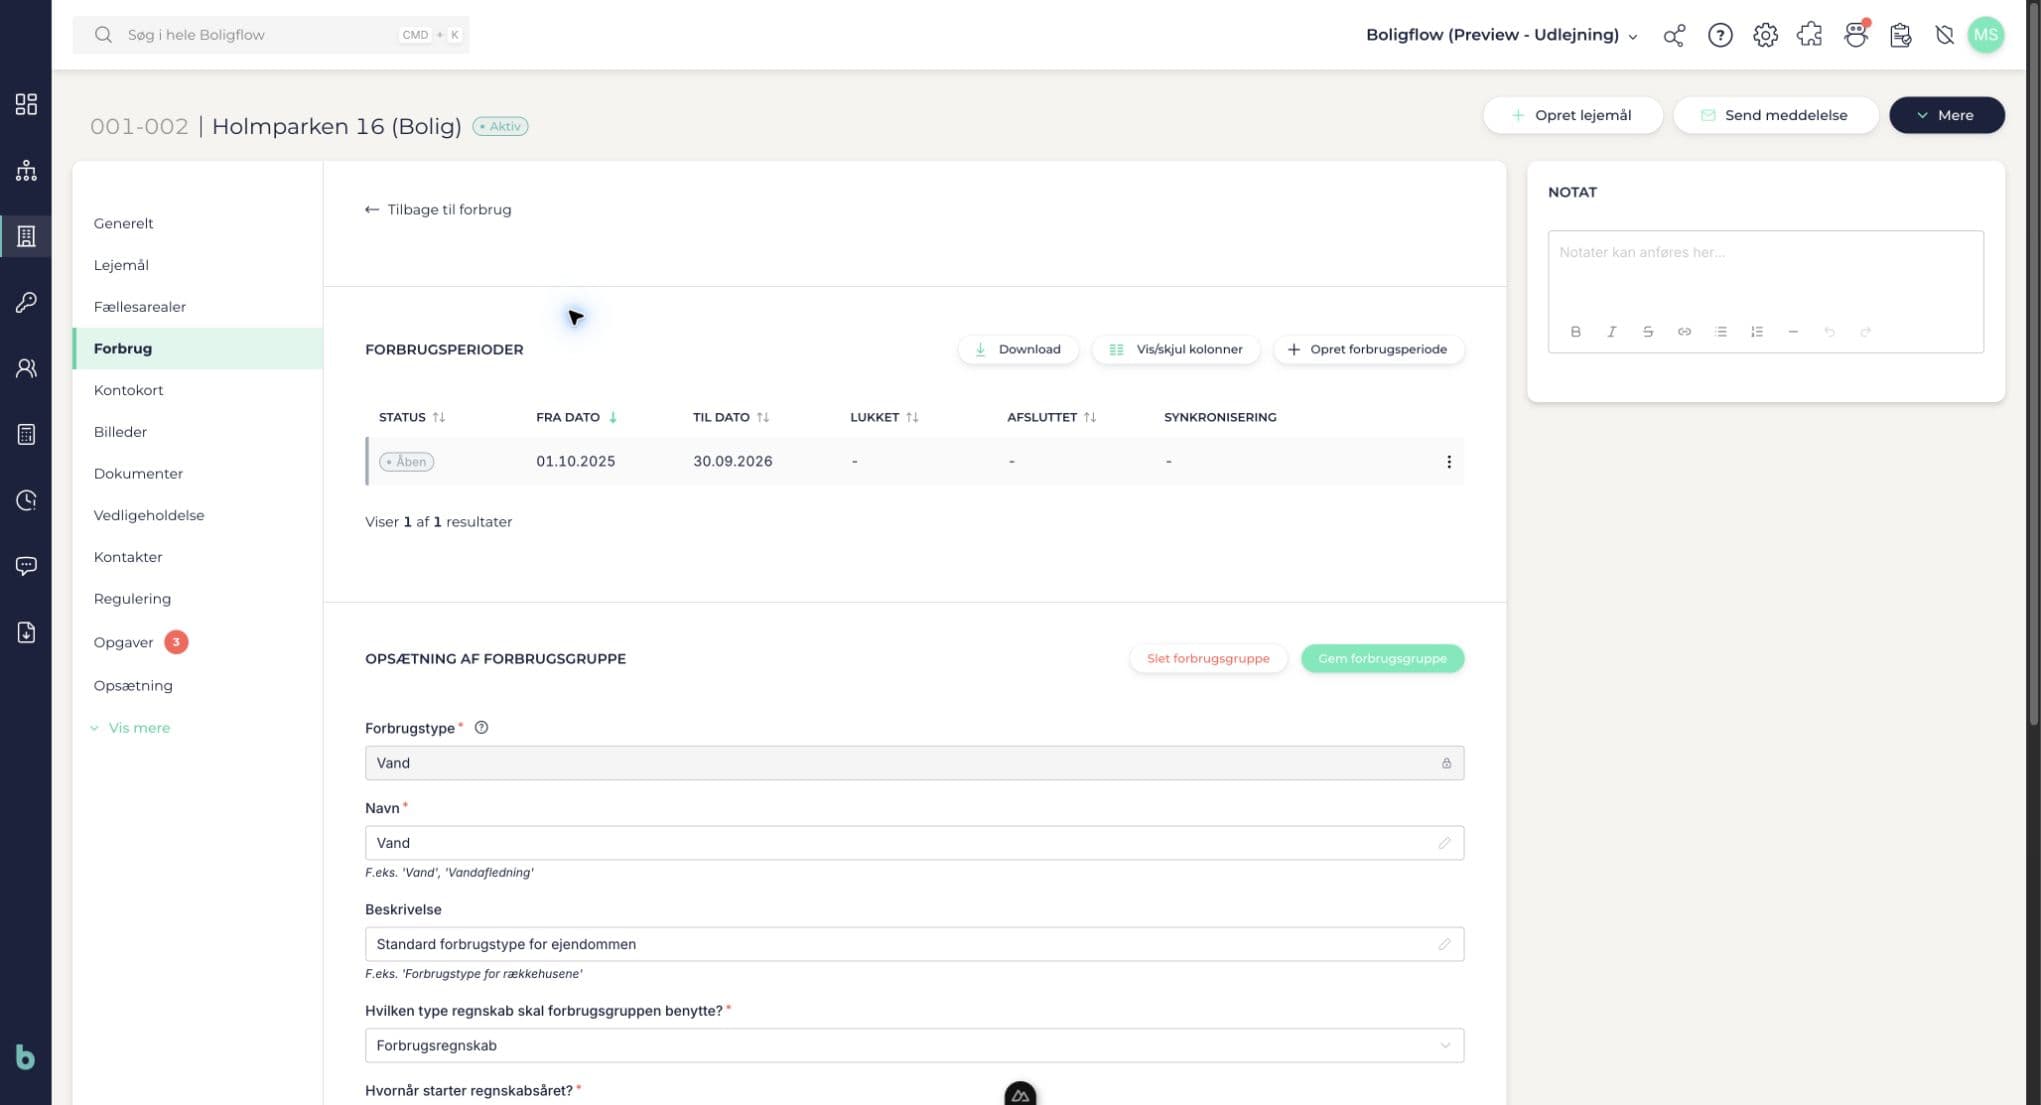The height and width of the screenshot is (1105, 2041).
Task: Open the Mere dropdown button
Action: coord(1946,115)
